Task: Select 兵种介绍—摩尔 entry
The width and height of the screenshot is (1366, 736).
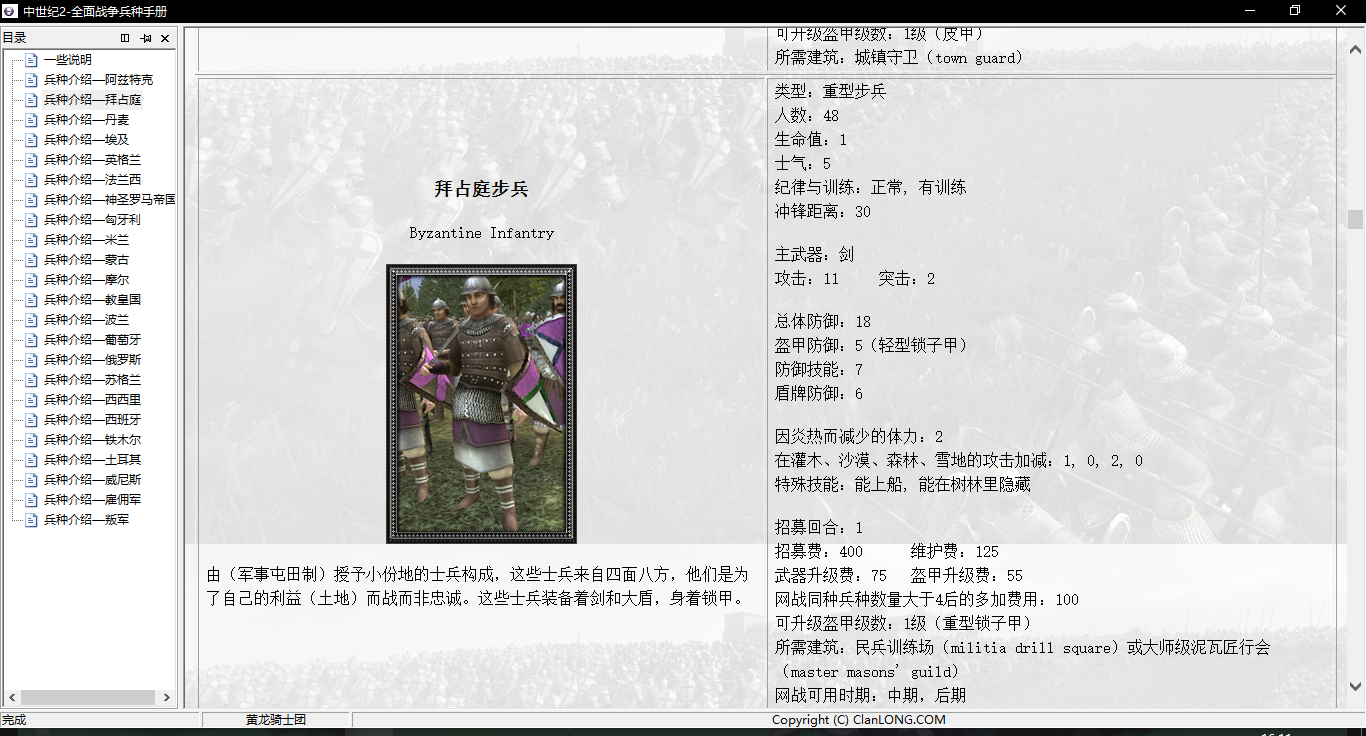Action: point(86,280)
